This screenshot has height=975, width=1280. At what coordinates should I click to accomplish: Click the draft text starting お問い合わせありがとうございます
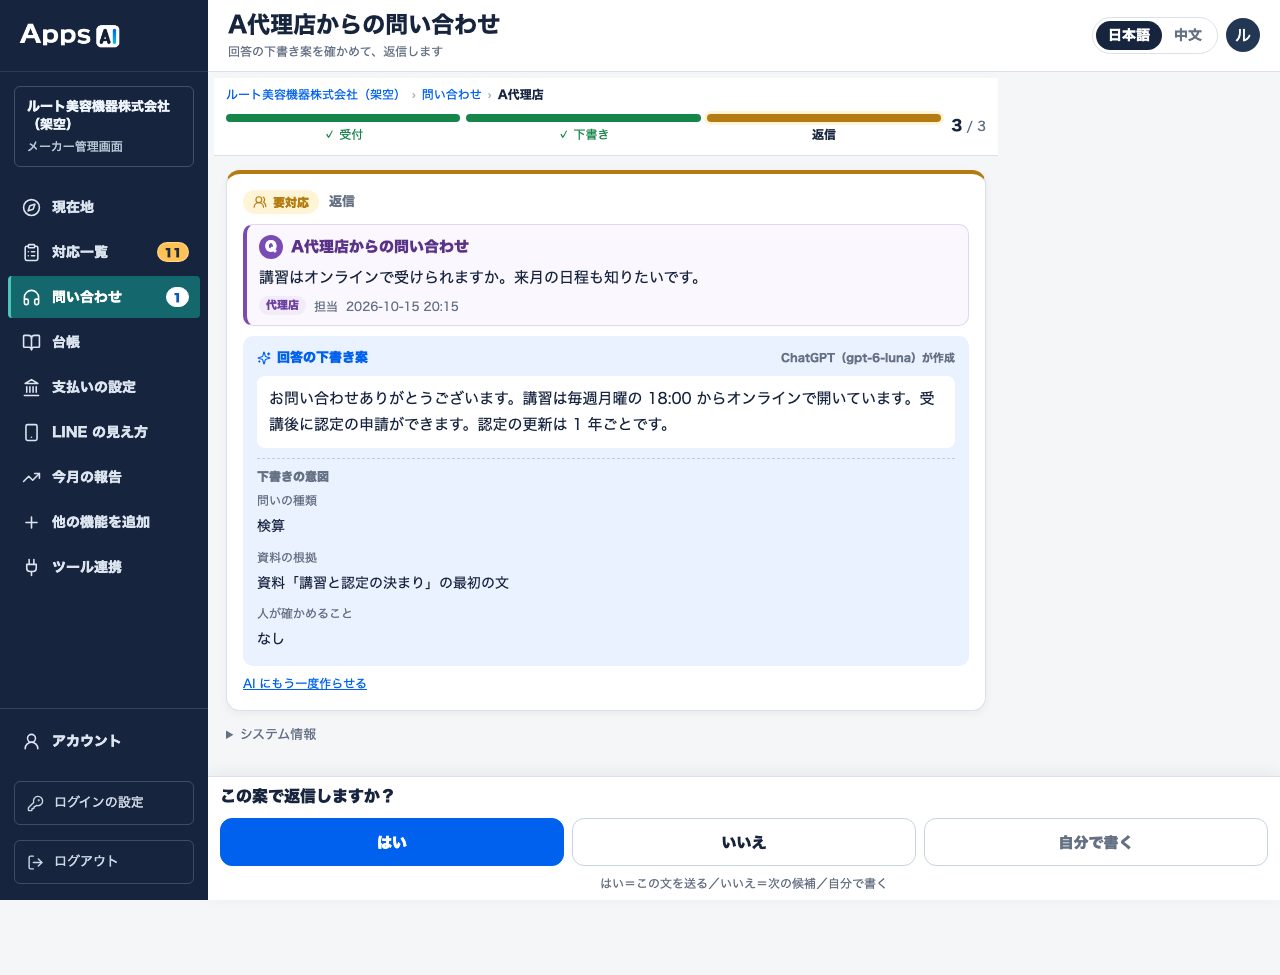606,411
